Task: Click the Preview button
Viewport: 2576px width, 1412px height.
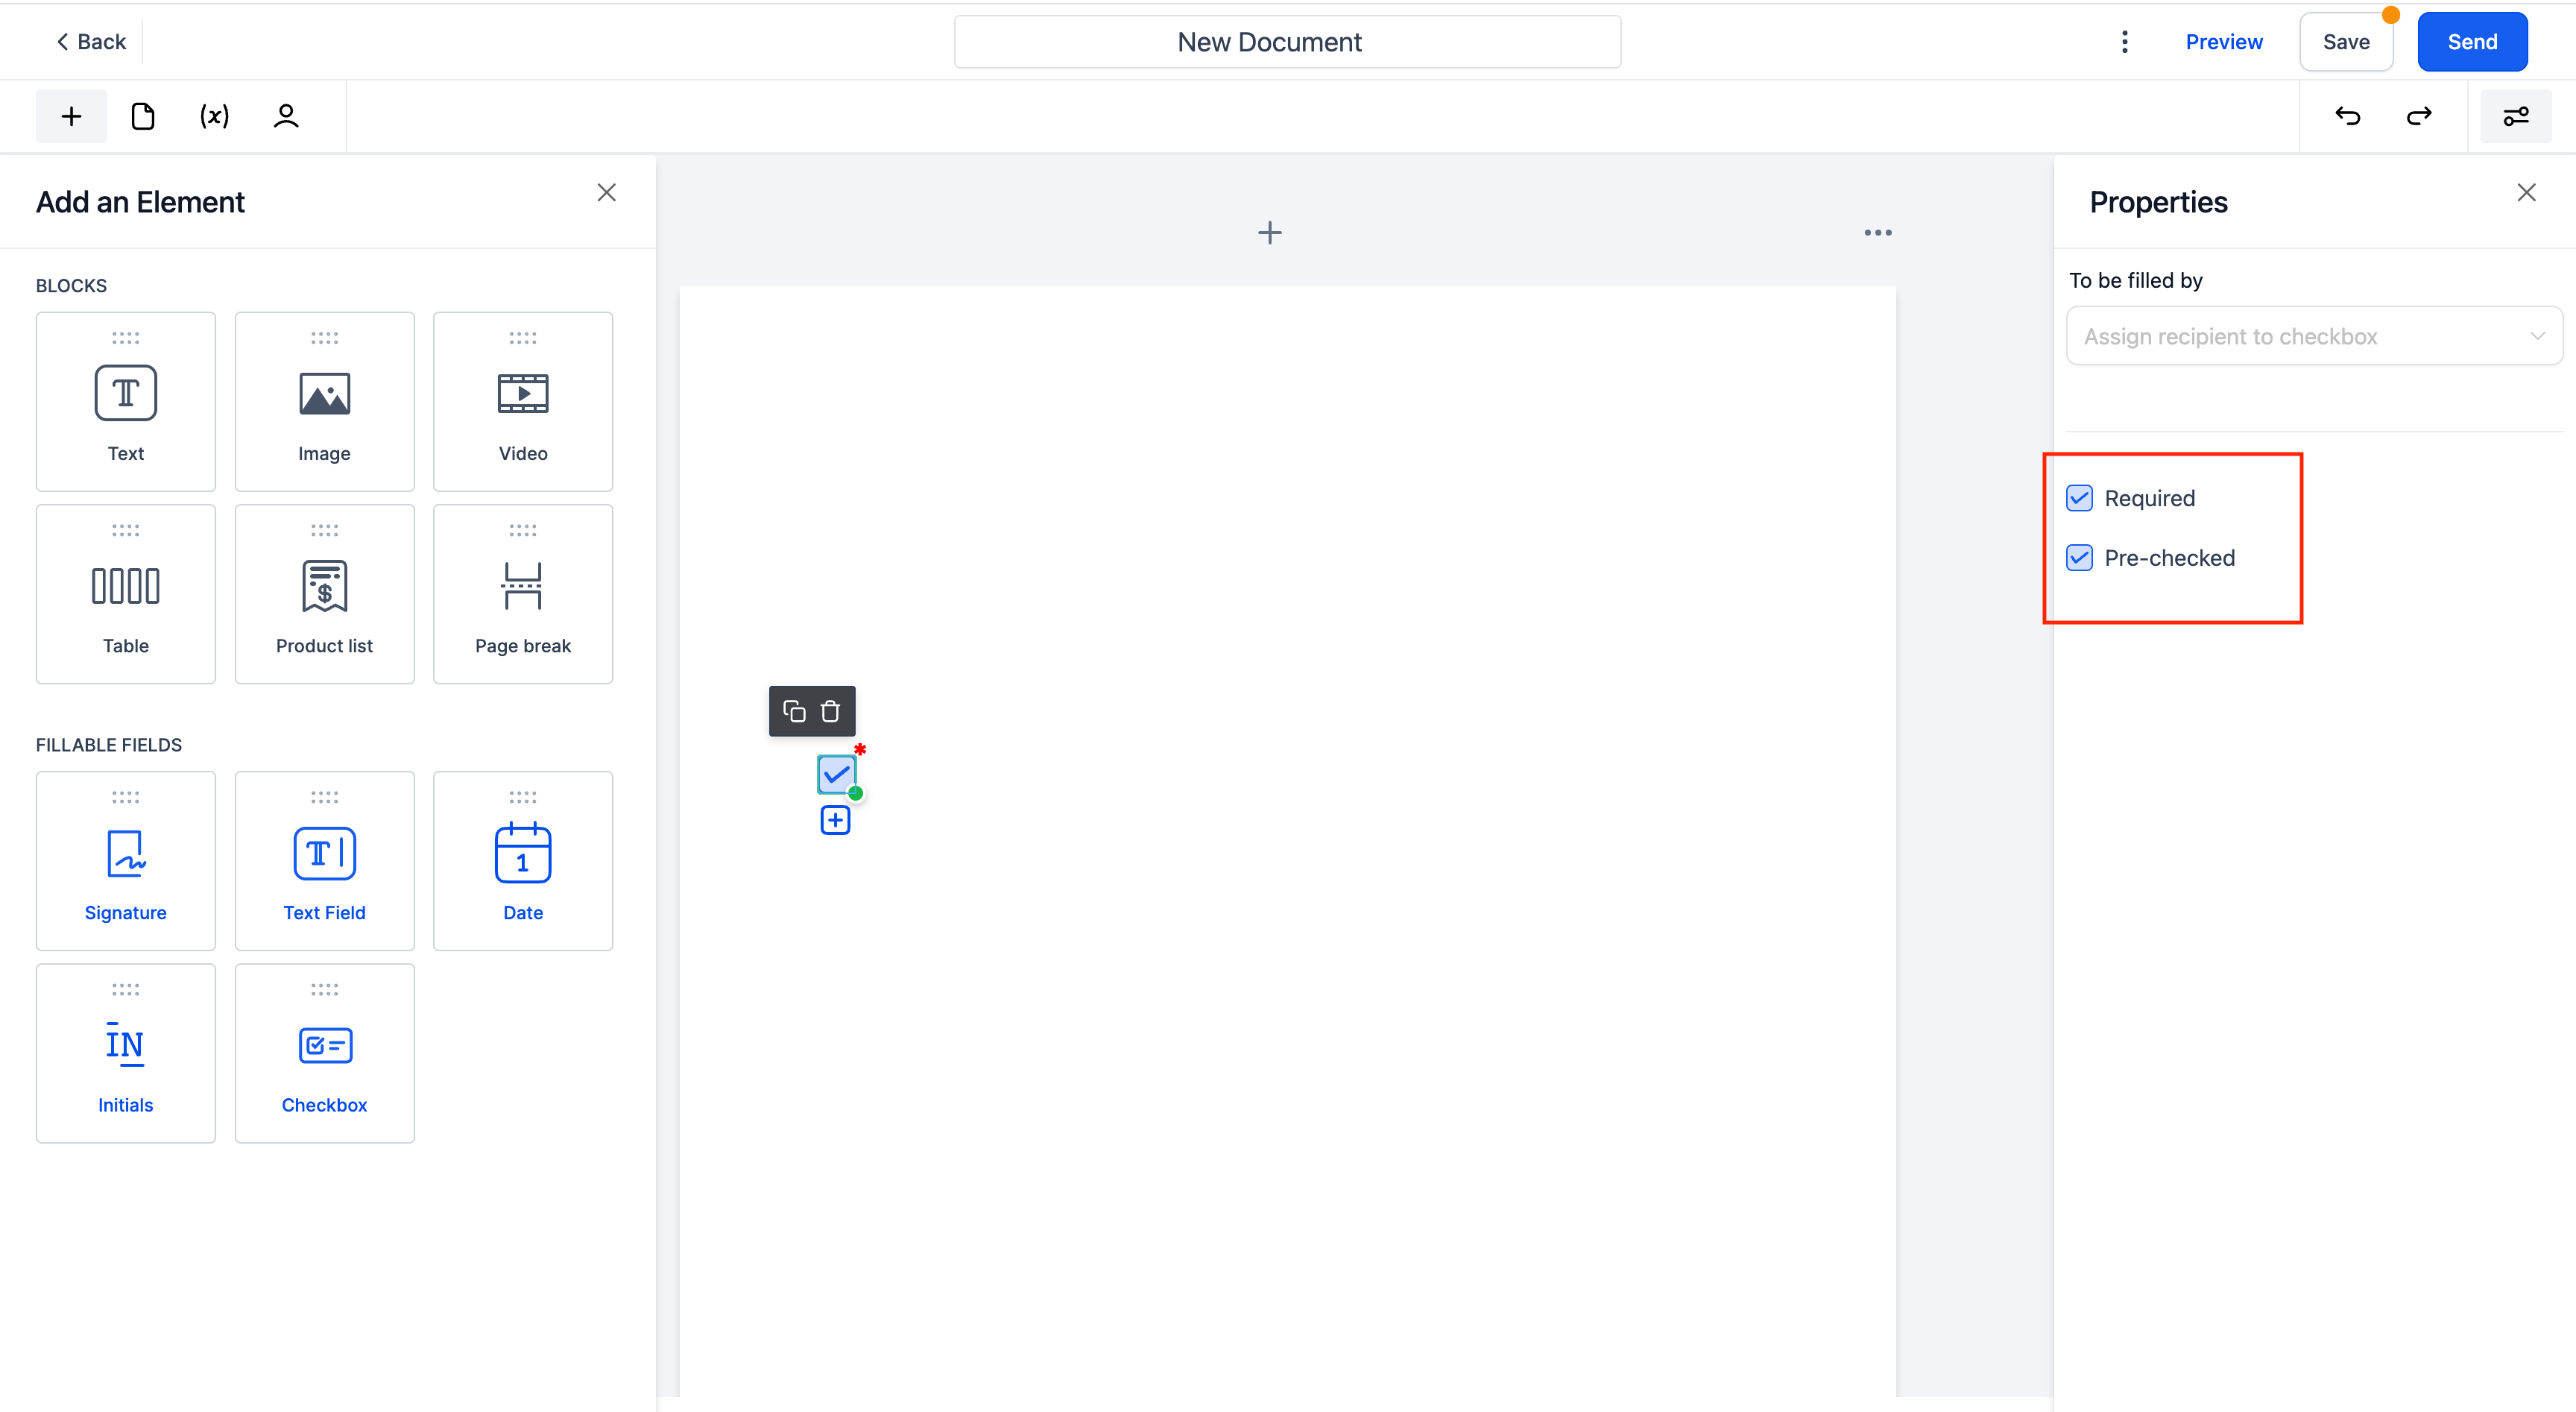Action: point(2225,40)
